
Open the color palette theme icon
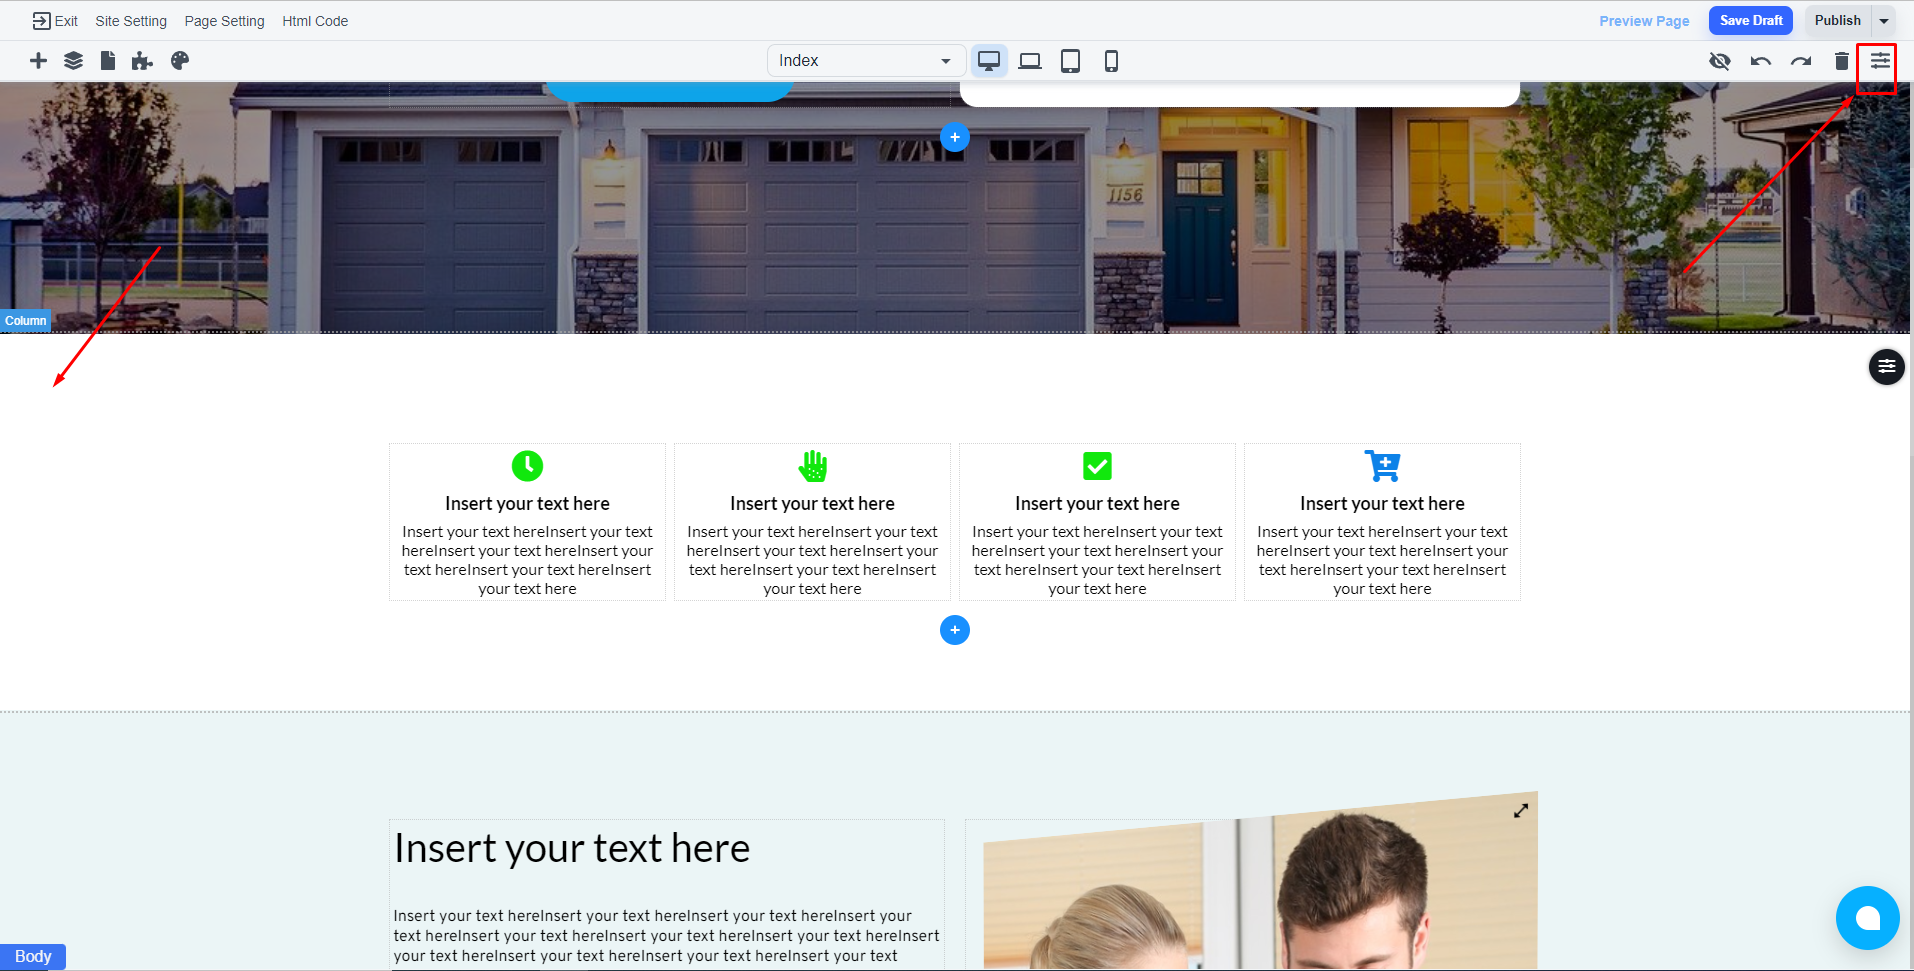tap(180, 61)
